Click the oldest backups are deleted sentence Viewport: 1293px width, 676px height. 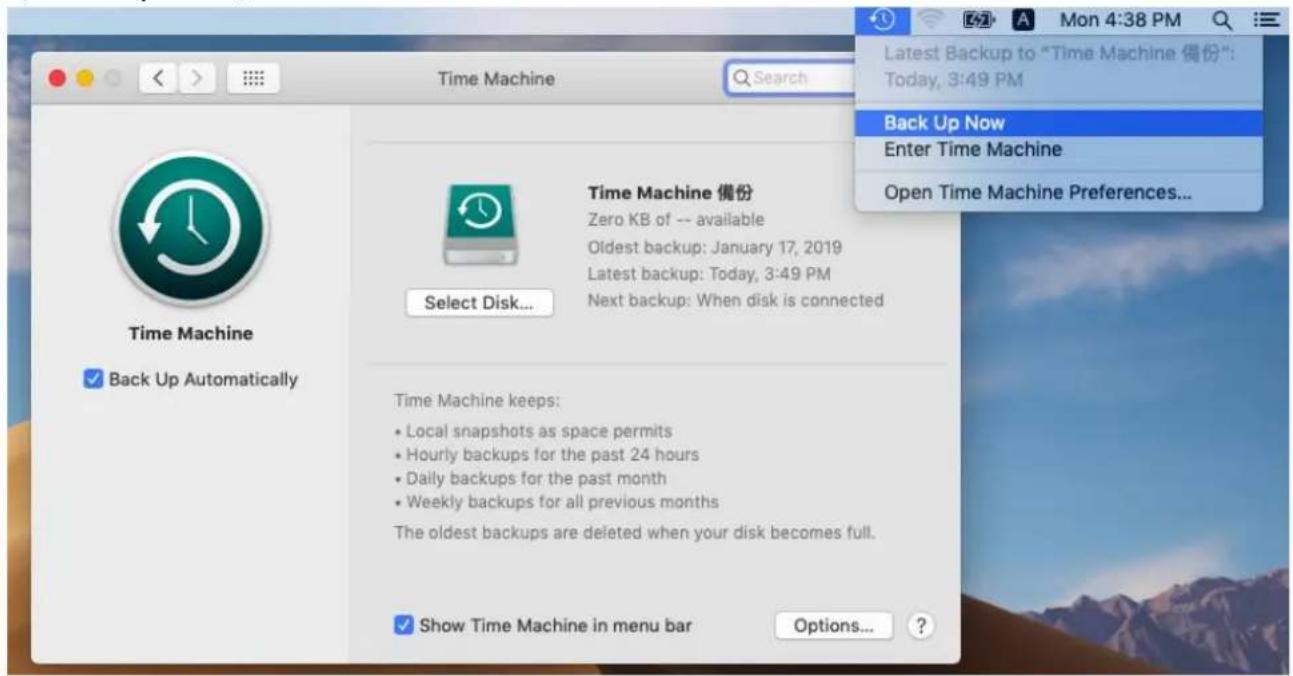[x=635, y=533]
